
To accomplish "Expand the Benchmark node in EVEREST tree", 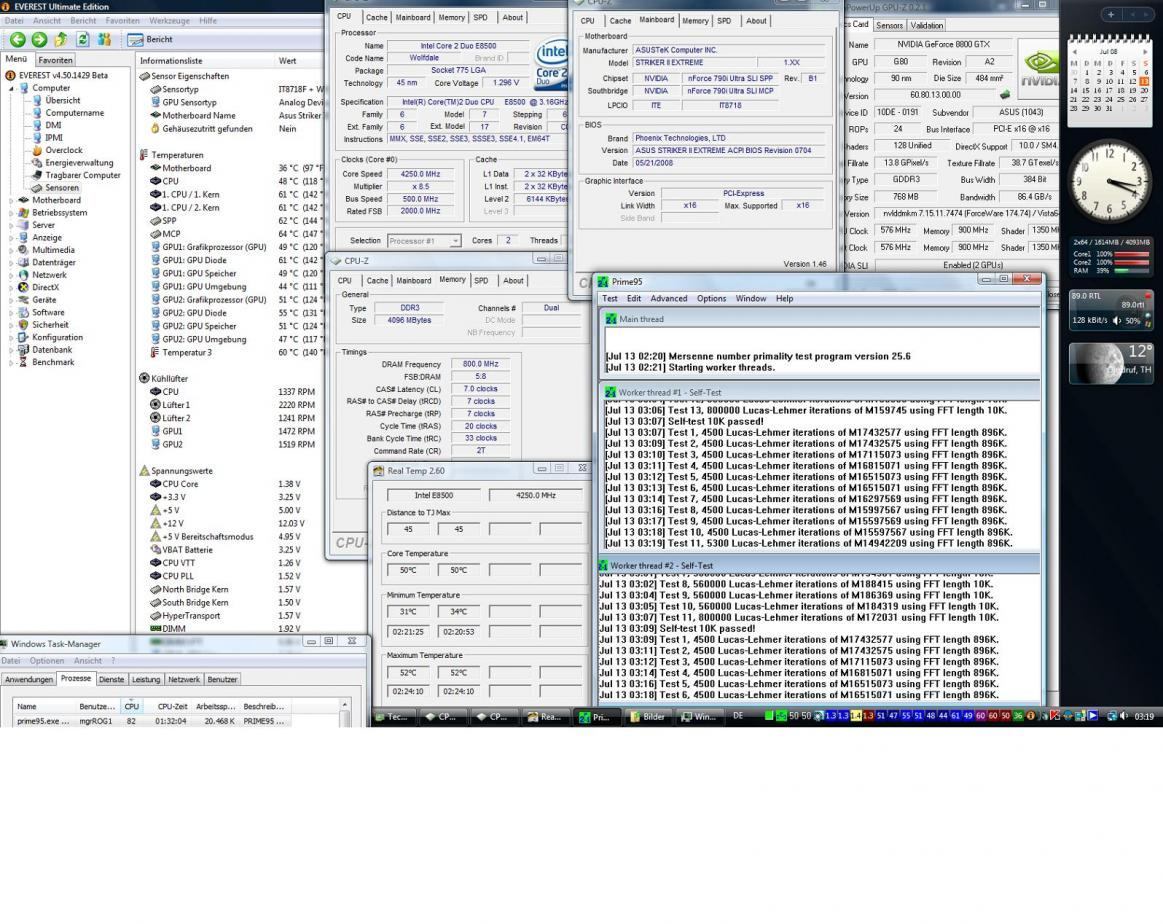I will tap(11, 363).
